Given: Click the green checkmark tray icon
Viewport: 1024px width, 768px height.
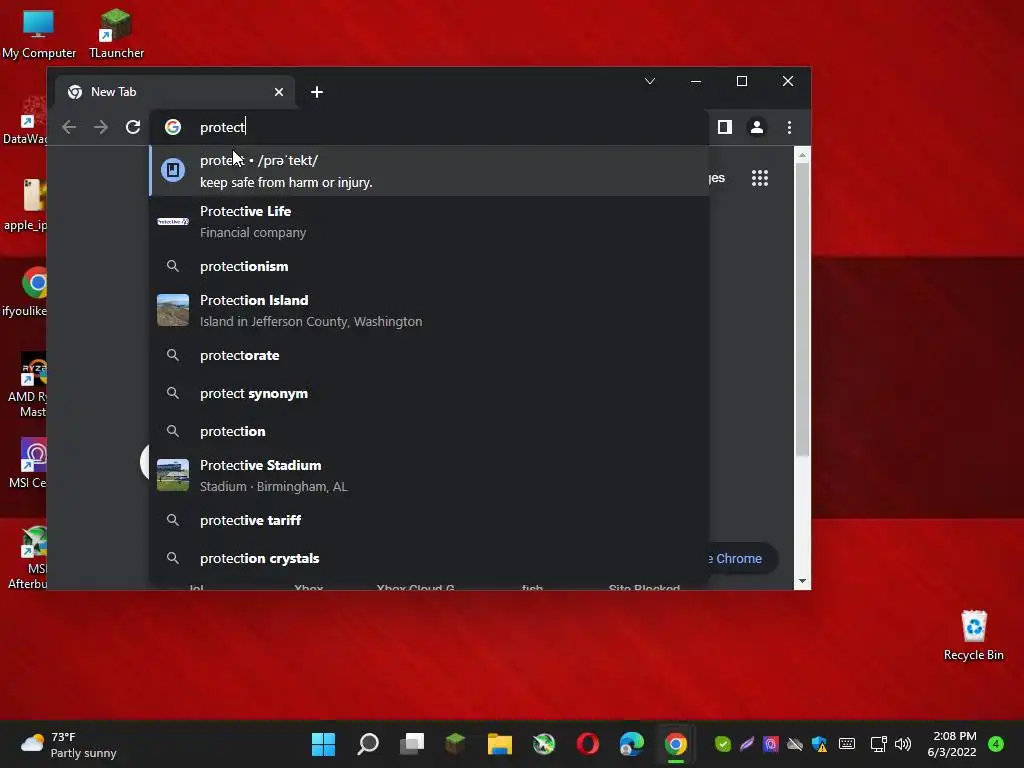Looking at the screenshot, I should pos(722,744).
